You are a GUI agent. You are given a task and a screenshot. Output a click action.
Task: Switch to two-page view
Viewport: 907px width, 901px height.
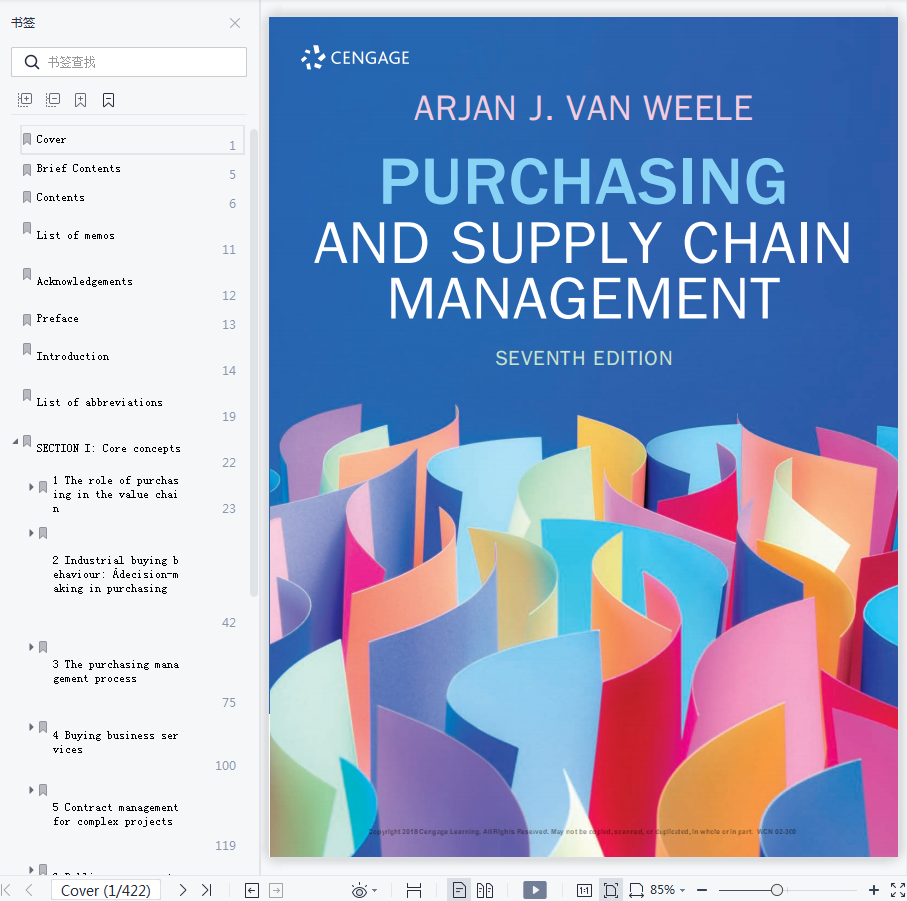[x=485, y=890]
